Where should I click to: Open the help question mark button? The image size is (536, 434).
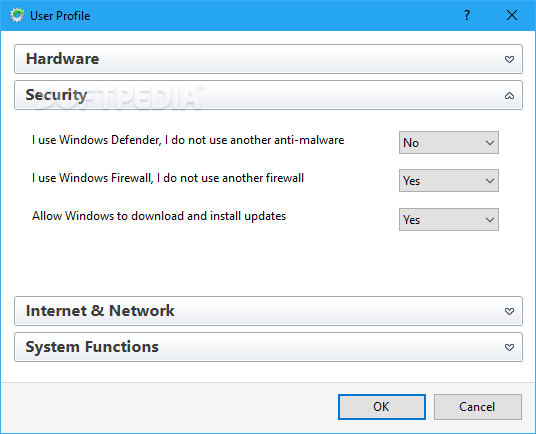(x=467, y=15)
